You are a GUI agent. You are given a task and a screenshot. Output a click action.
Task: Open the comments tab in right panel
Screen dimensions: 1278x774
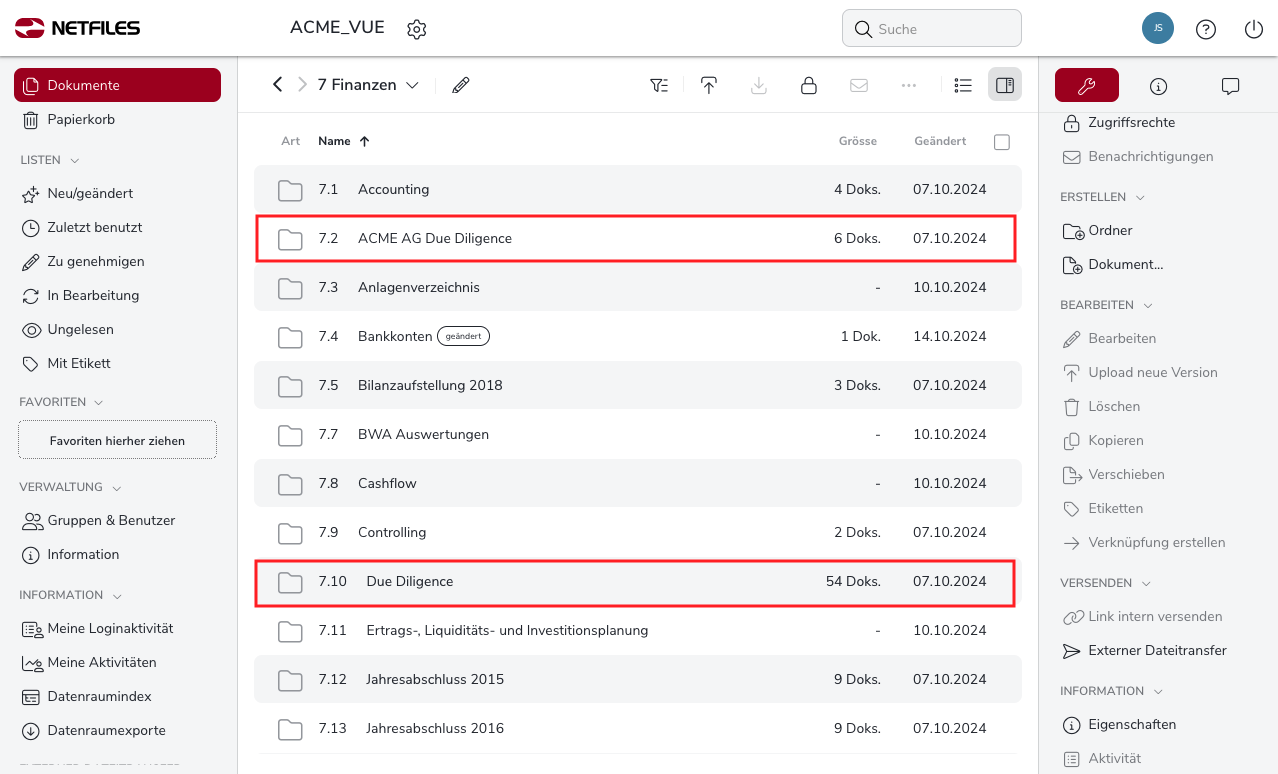coord(1230,86)
